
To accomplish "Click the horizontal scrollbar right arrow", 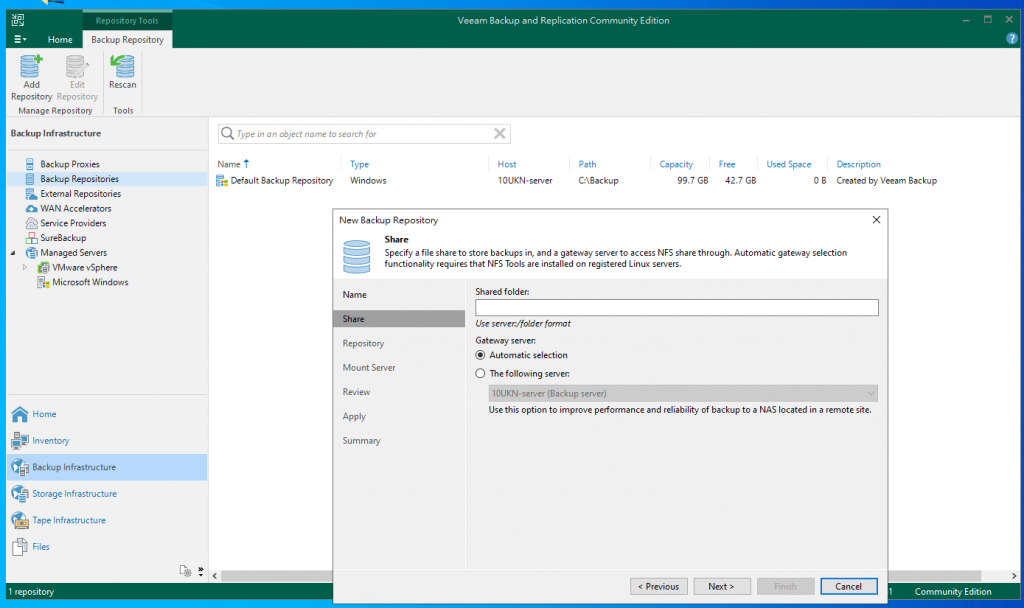I will pyautogui.click(x=1014, y=576).
